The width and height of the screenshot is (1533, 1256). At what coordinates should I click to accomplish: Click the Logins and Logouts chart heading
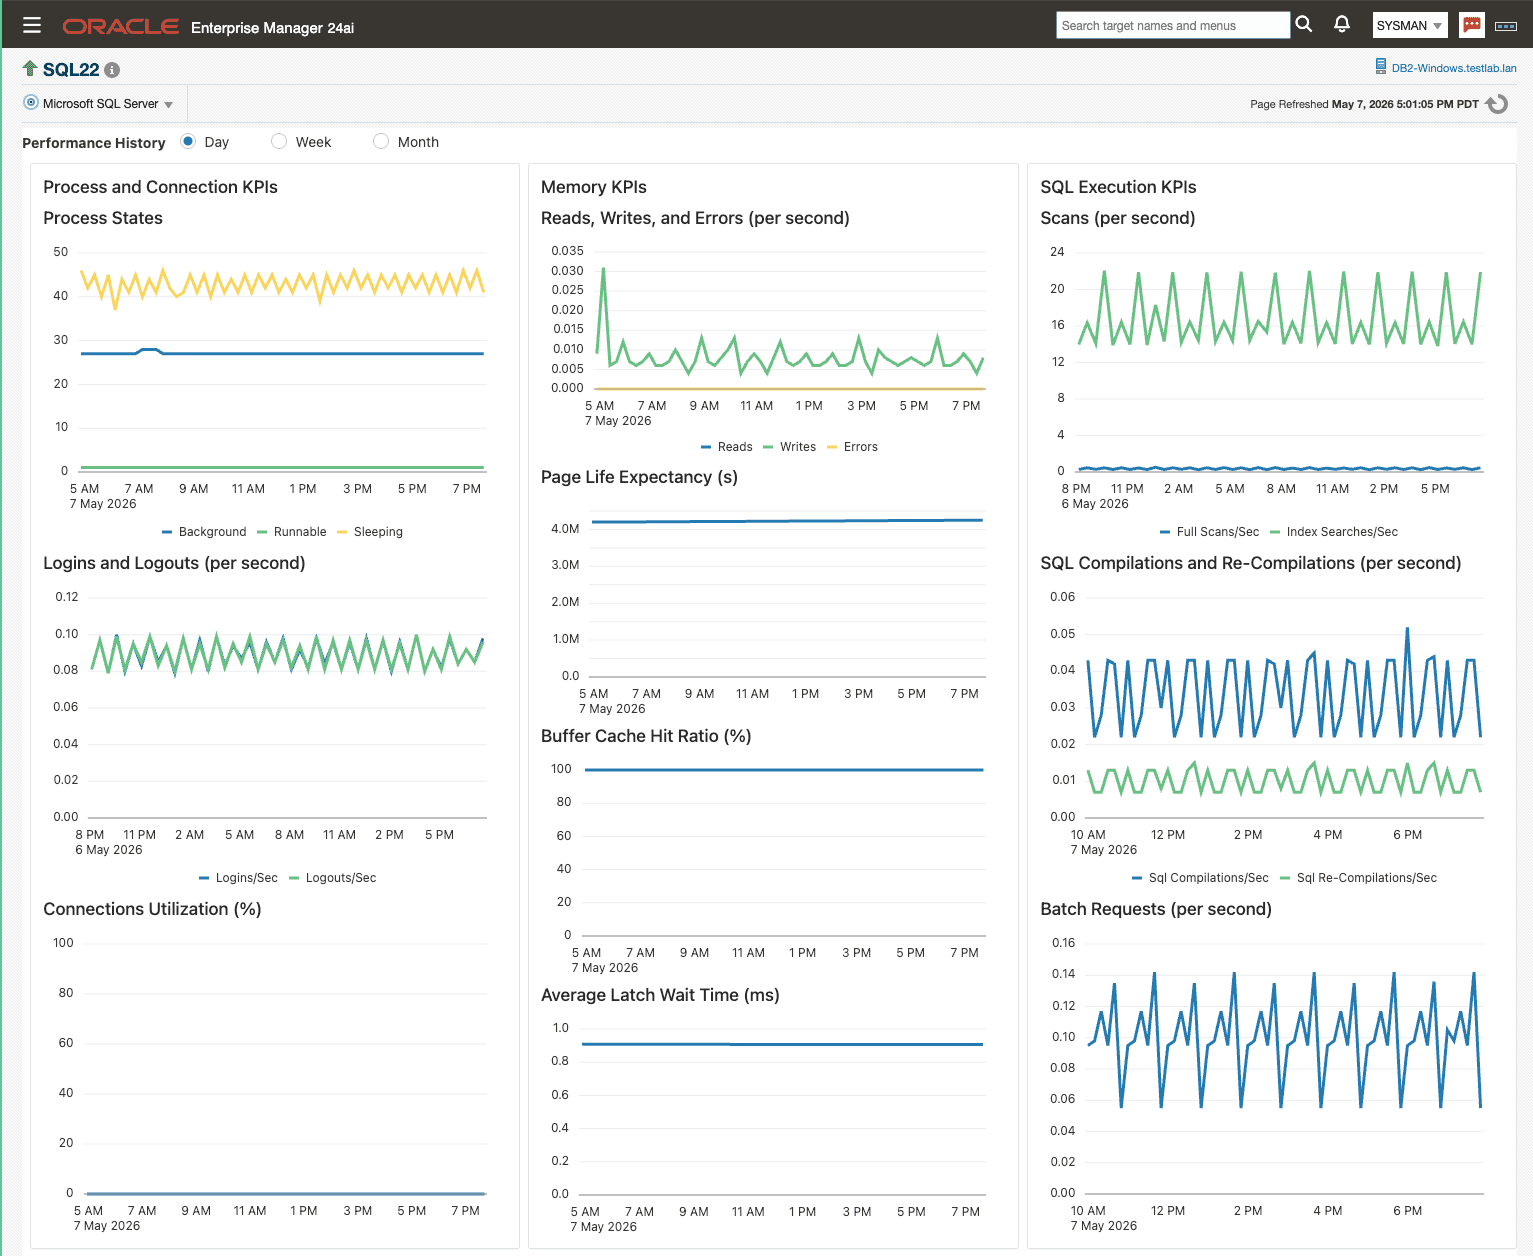point(174,563)
